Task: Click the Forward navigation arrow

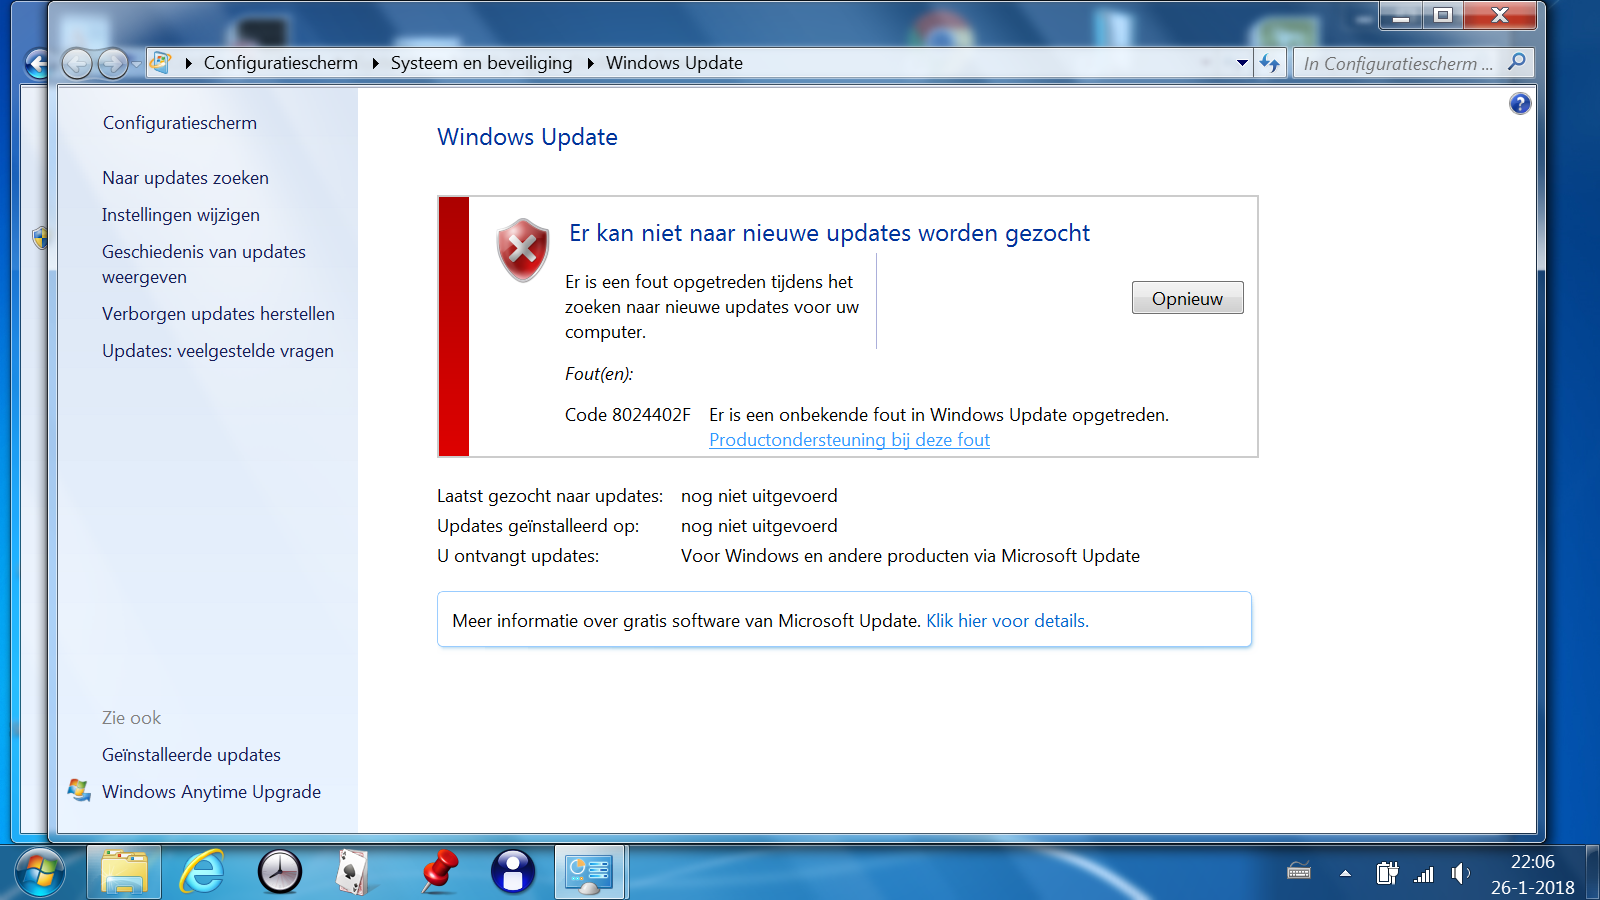Action: coord(112,63)
